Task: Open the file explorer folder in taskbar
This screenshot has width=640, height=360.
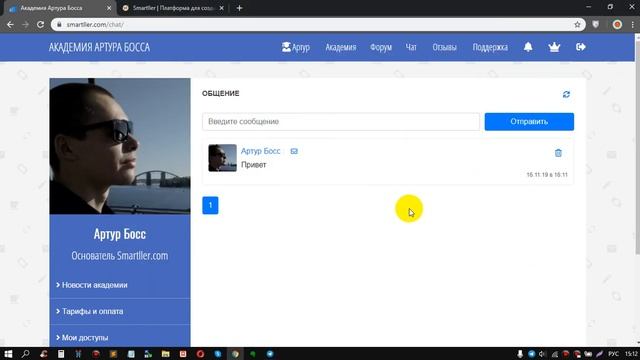Action: pos(165,354)
